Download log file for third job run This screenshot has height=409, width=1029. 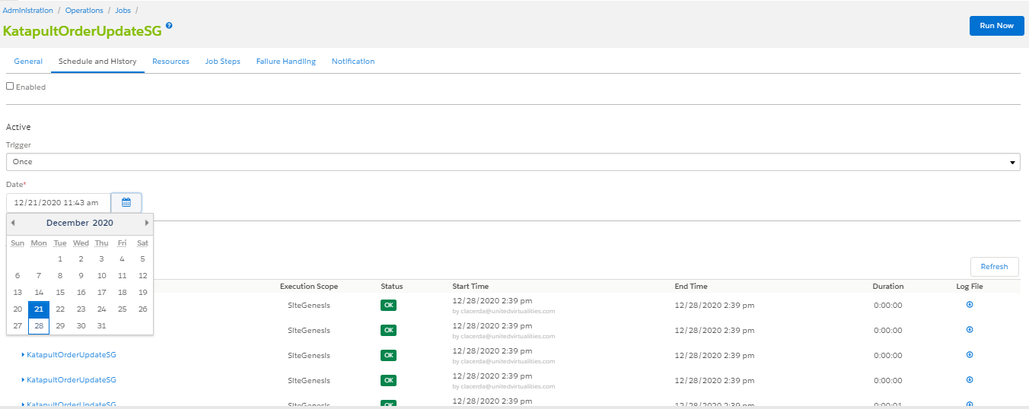point(969,355)
